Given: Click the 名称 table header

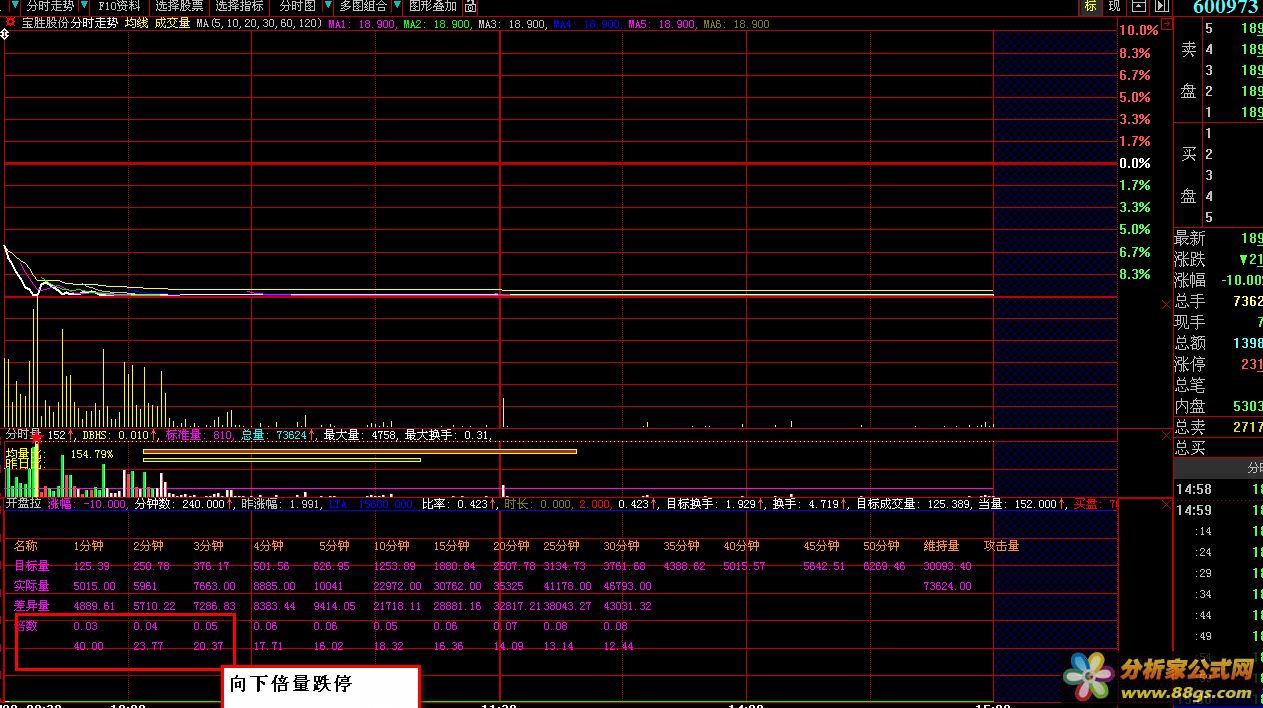Looking at the screenshot, I should [25, 546].
